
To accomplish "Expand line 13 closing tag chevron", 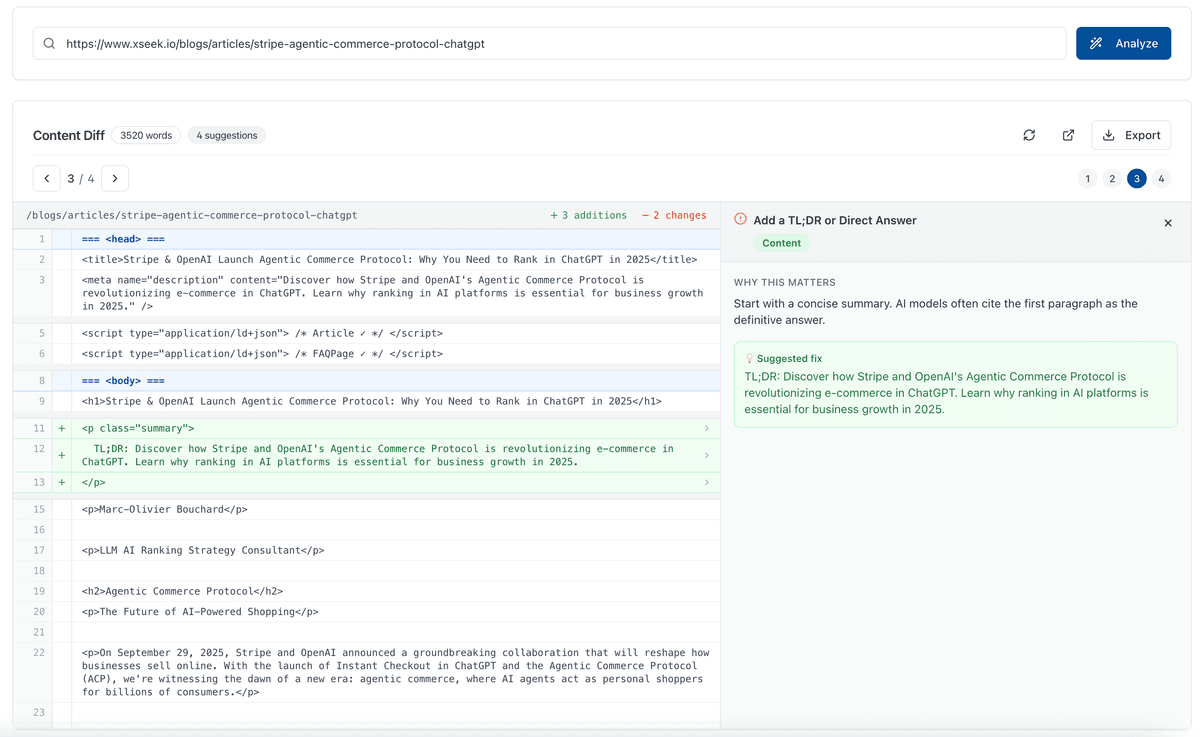I will (706, 482).
